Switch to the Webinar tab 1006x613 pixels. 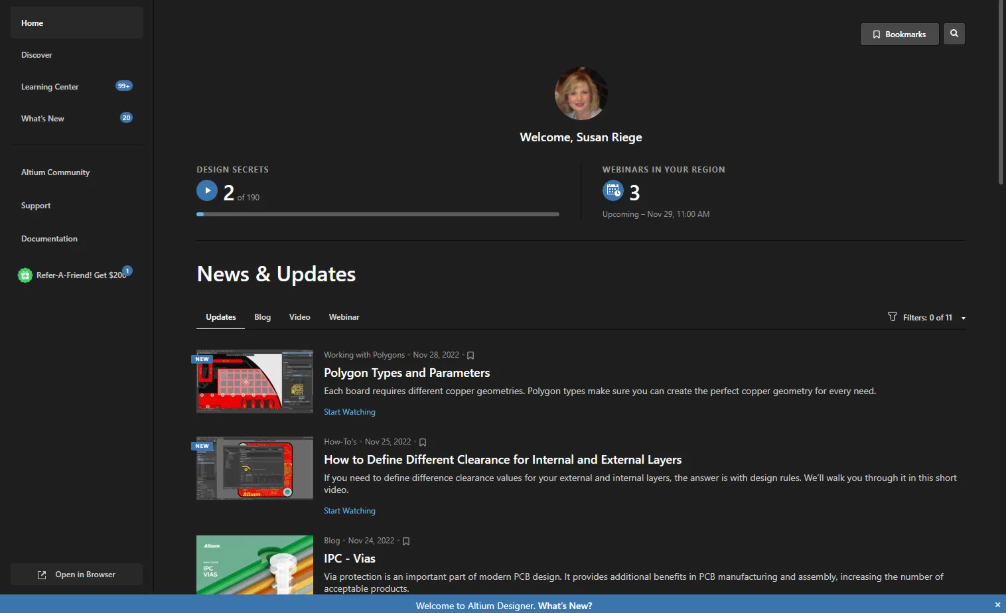(x=344, y=317)
